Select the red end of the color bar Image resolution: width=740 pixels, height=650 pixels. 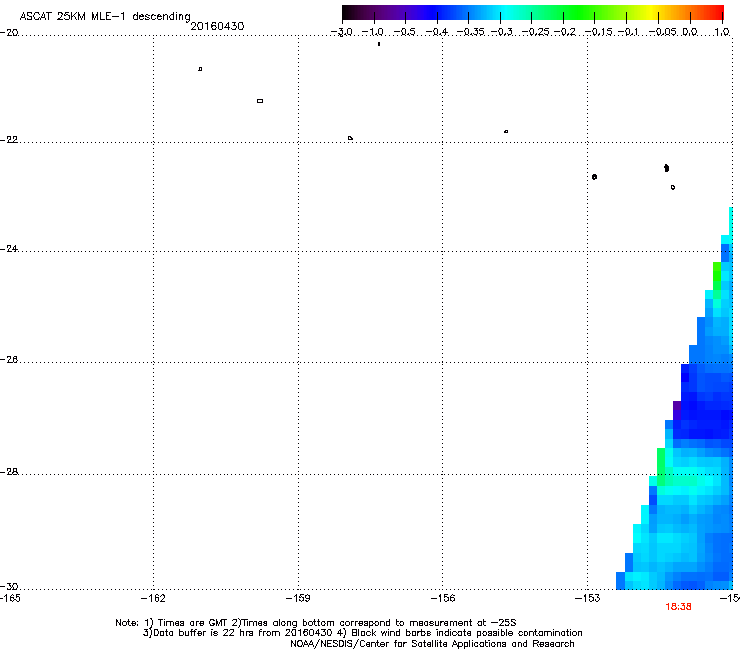(717, 13)
